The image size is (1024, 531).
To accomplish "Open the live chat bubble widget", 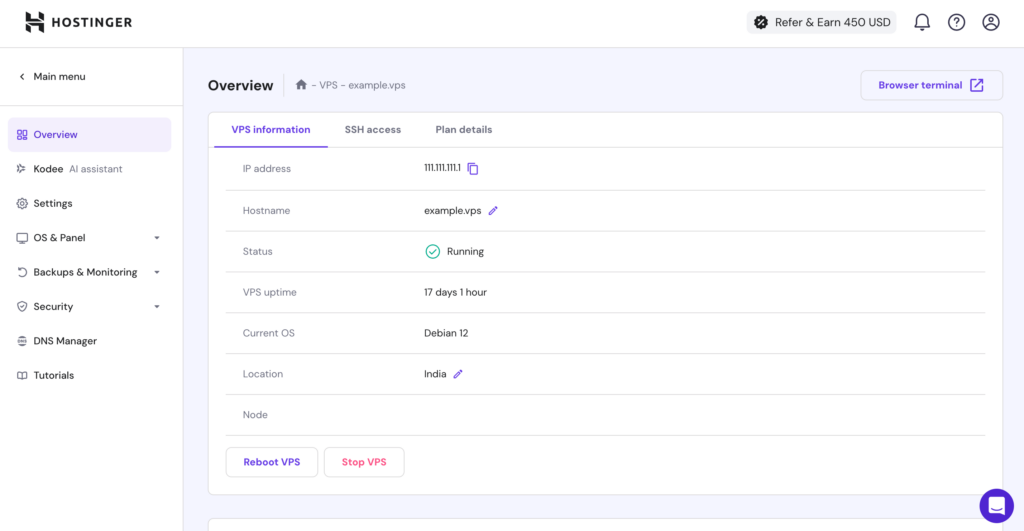I will pos(996,506).
